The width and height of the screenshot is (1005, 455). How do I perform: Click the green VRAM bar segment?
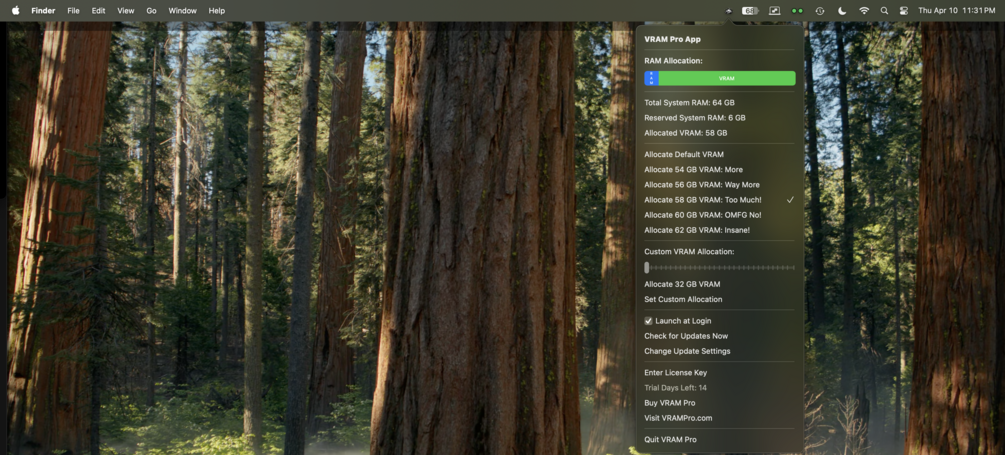click(x=727, y=78)
